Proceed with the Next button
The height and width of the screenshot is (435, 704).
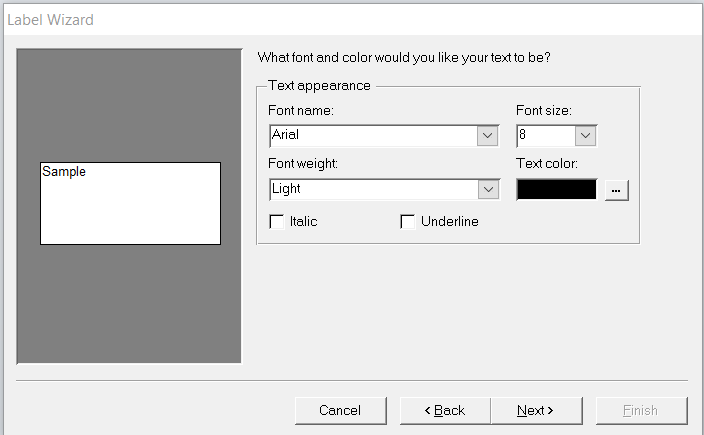click(x=535, y=410)
